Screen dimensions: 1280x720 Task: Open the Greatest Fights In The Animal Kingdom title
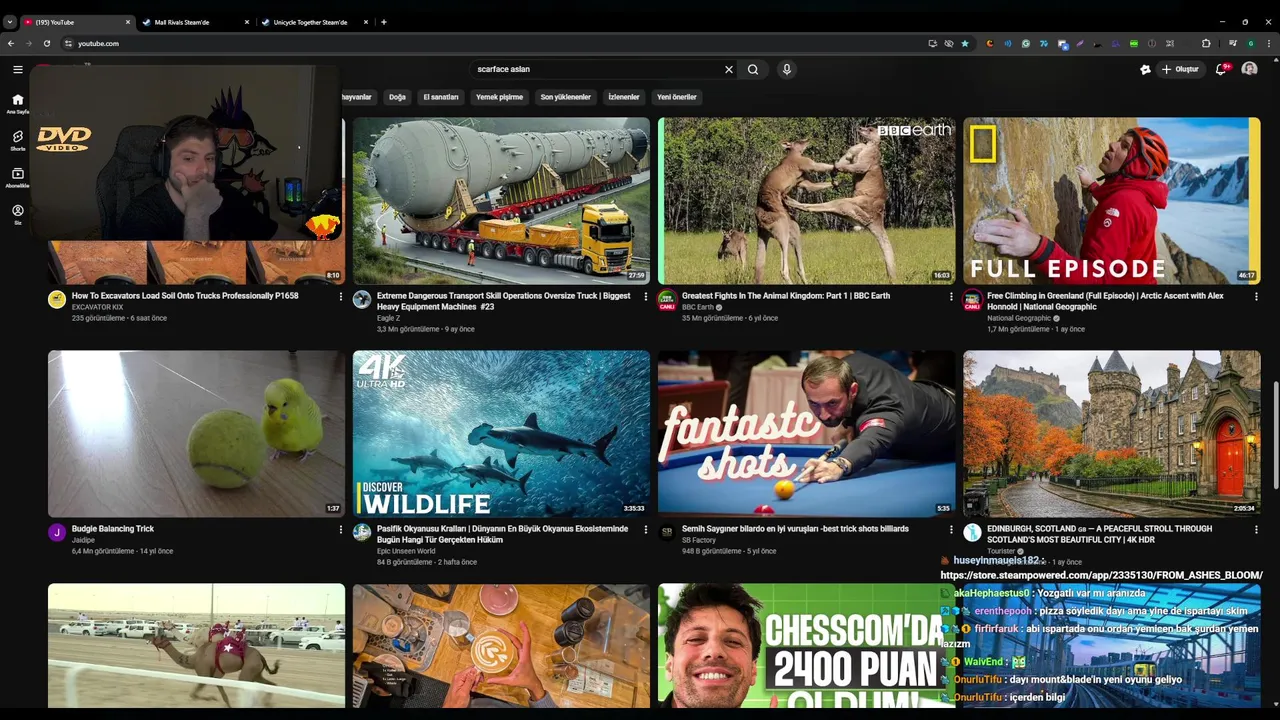point(786,296)
